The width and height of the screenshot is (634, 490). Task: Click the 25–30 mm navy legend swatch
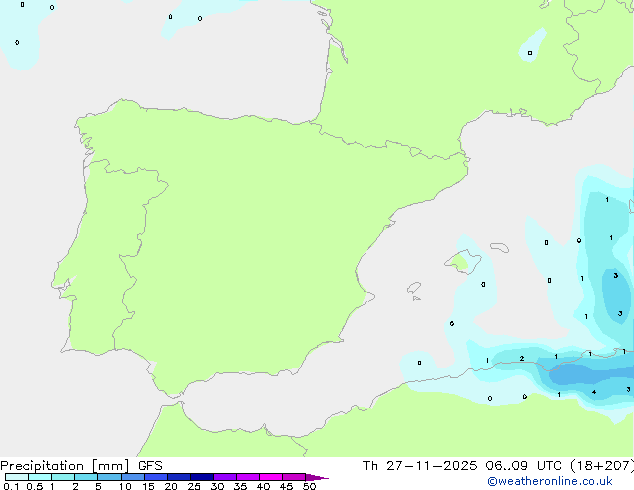[202, 477]
